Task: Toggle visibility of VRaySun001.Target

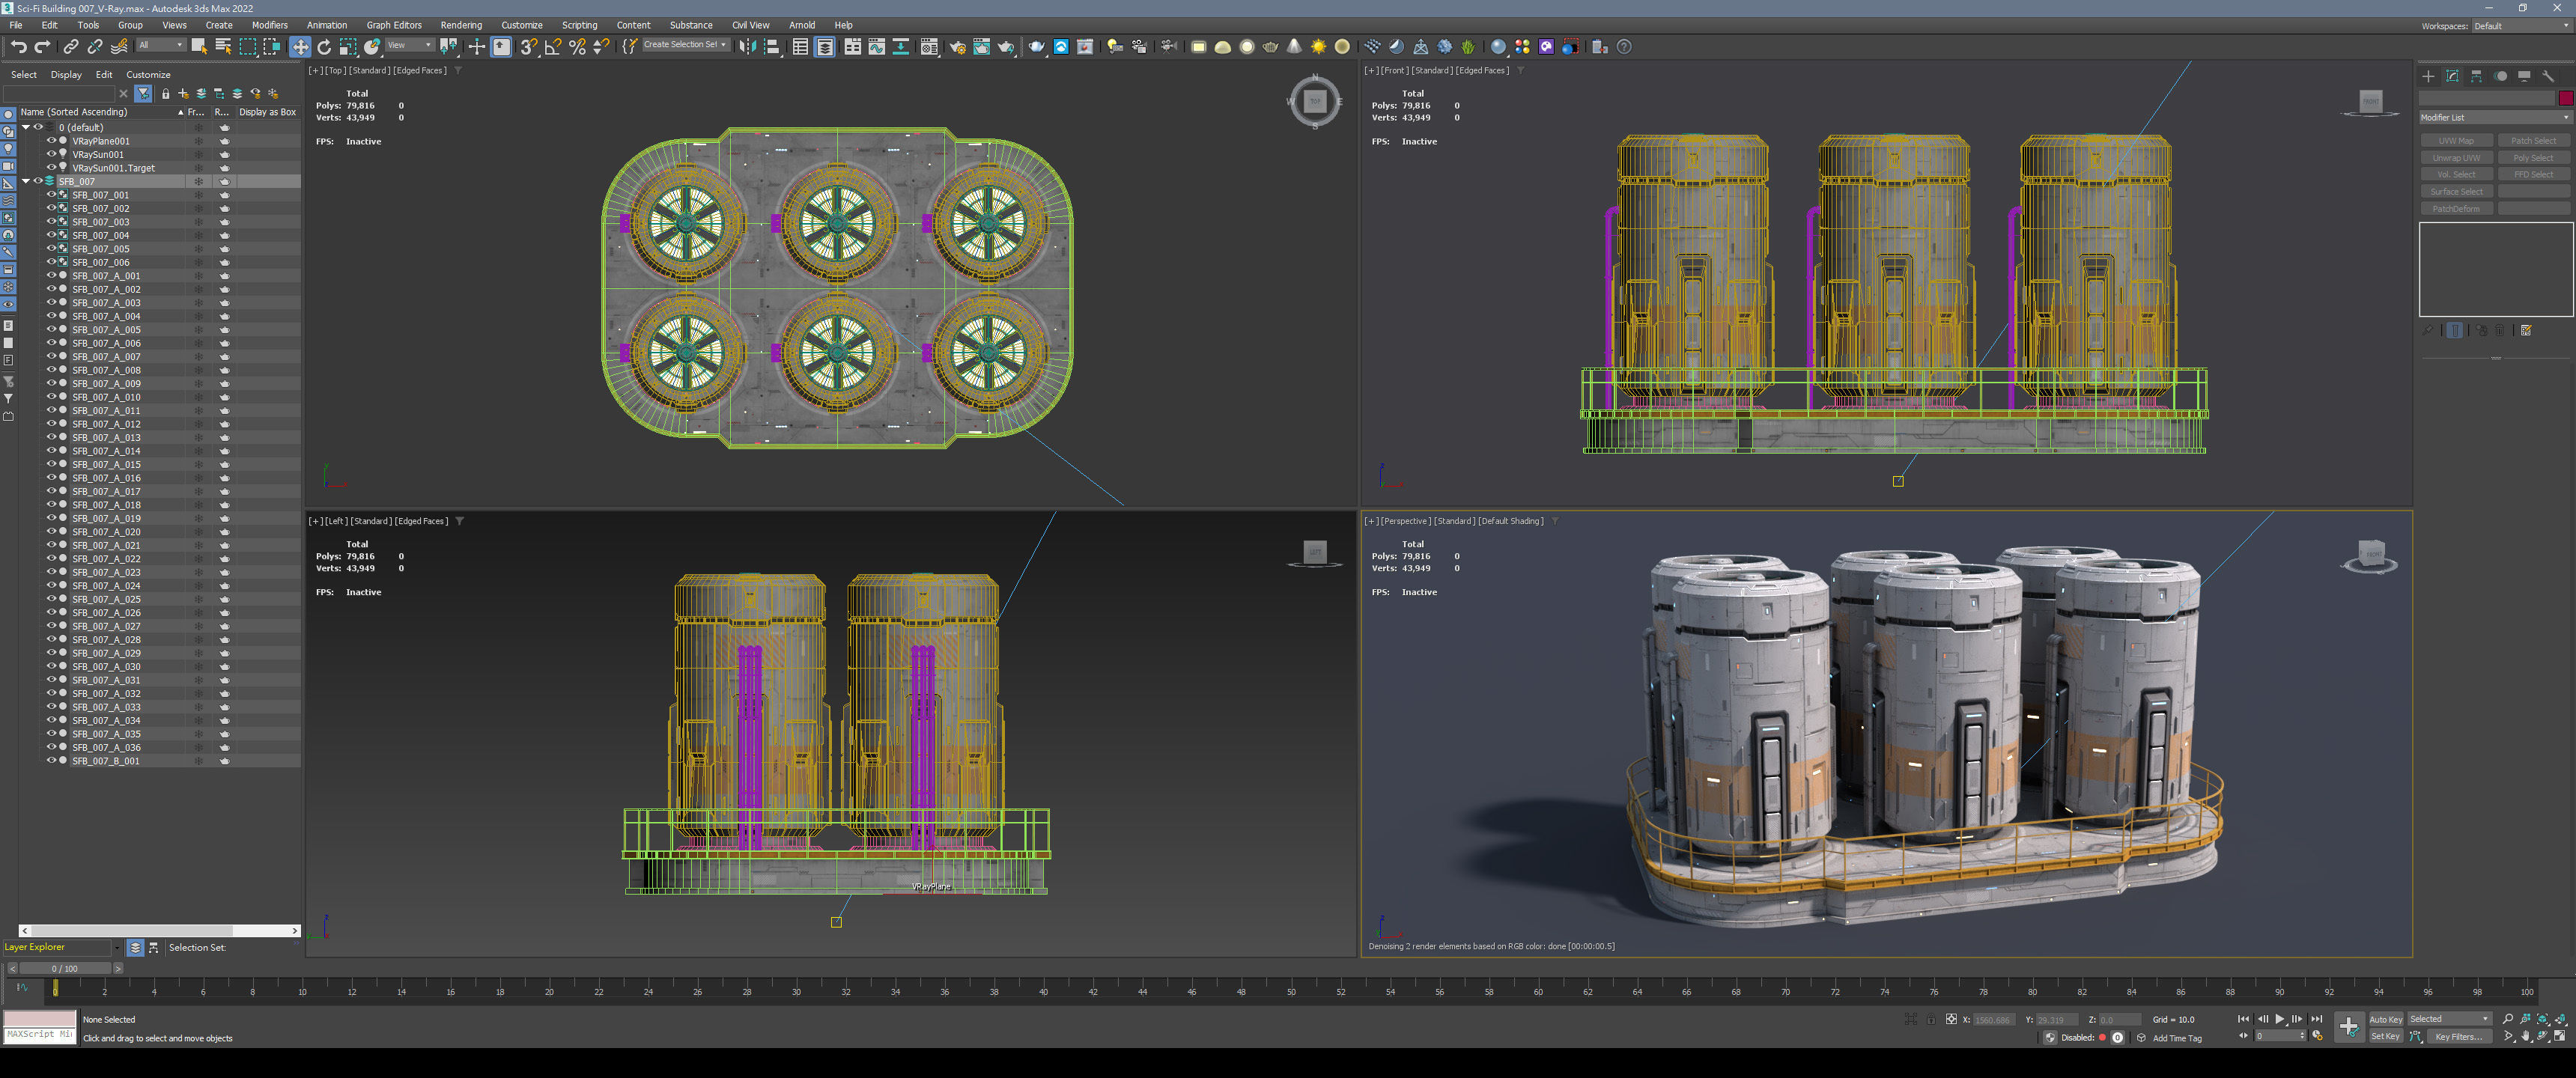Action: click(51, 168)
